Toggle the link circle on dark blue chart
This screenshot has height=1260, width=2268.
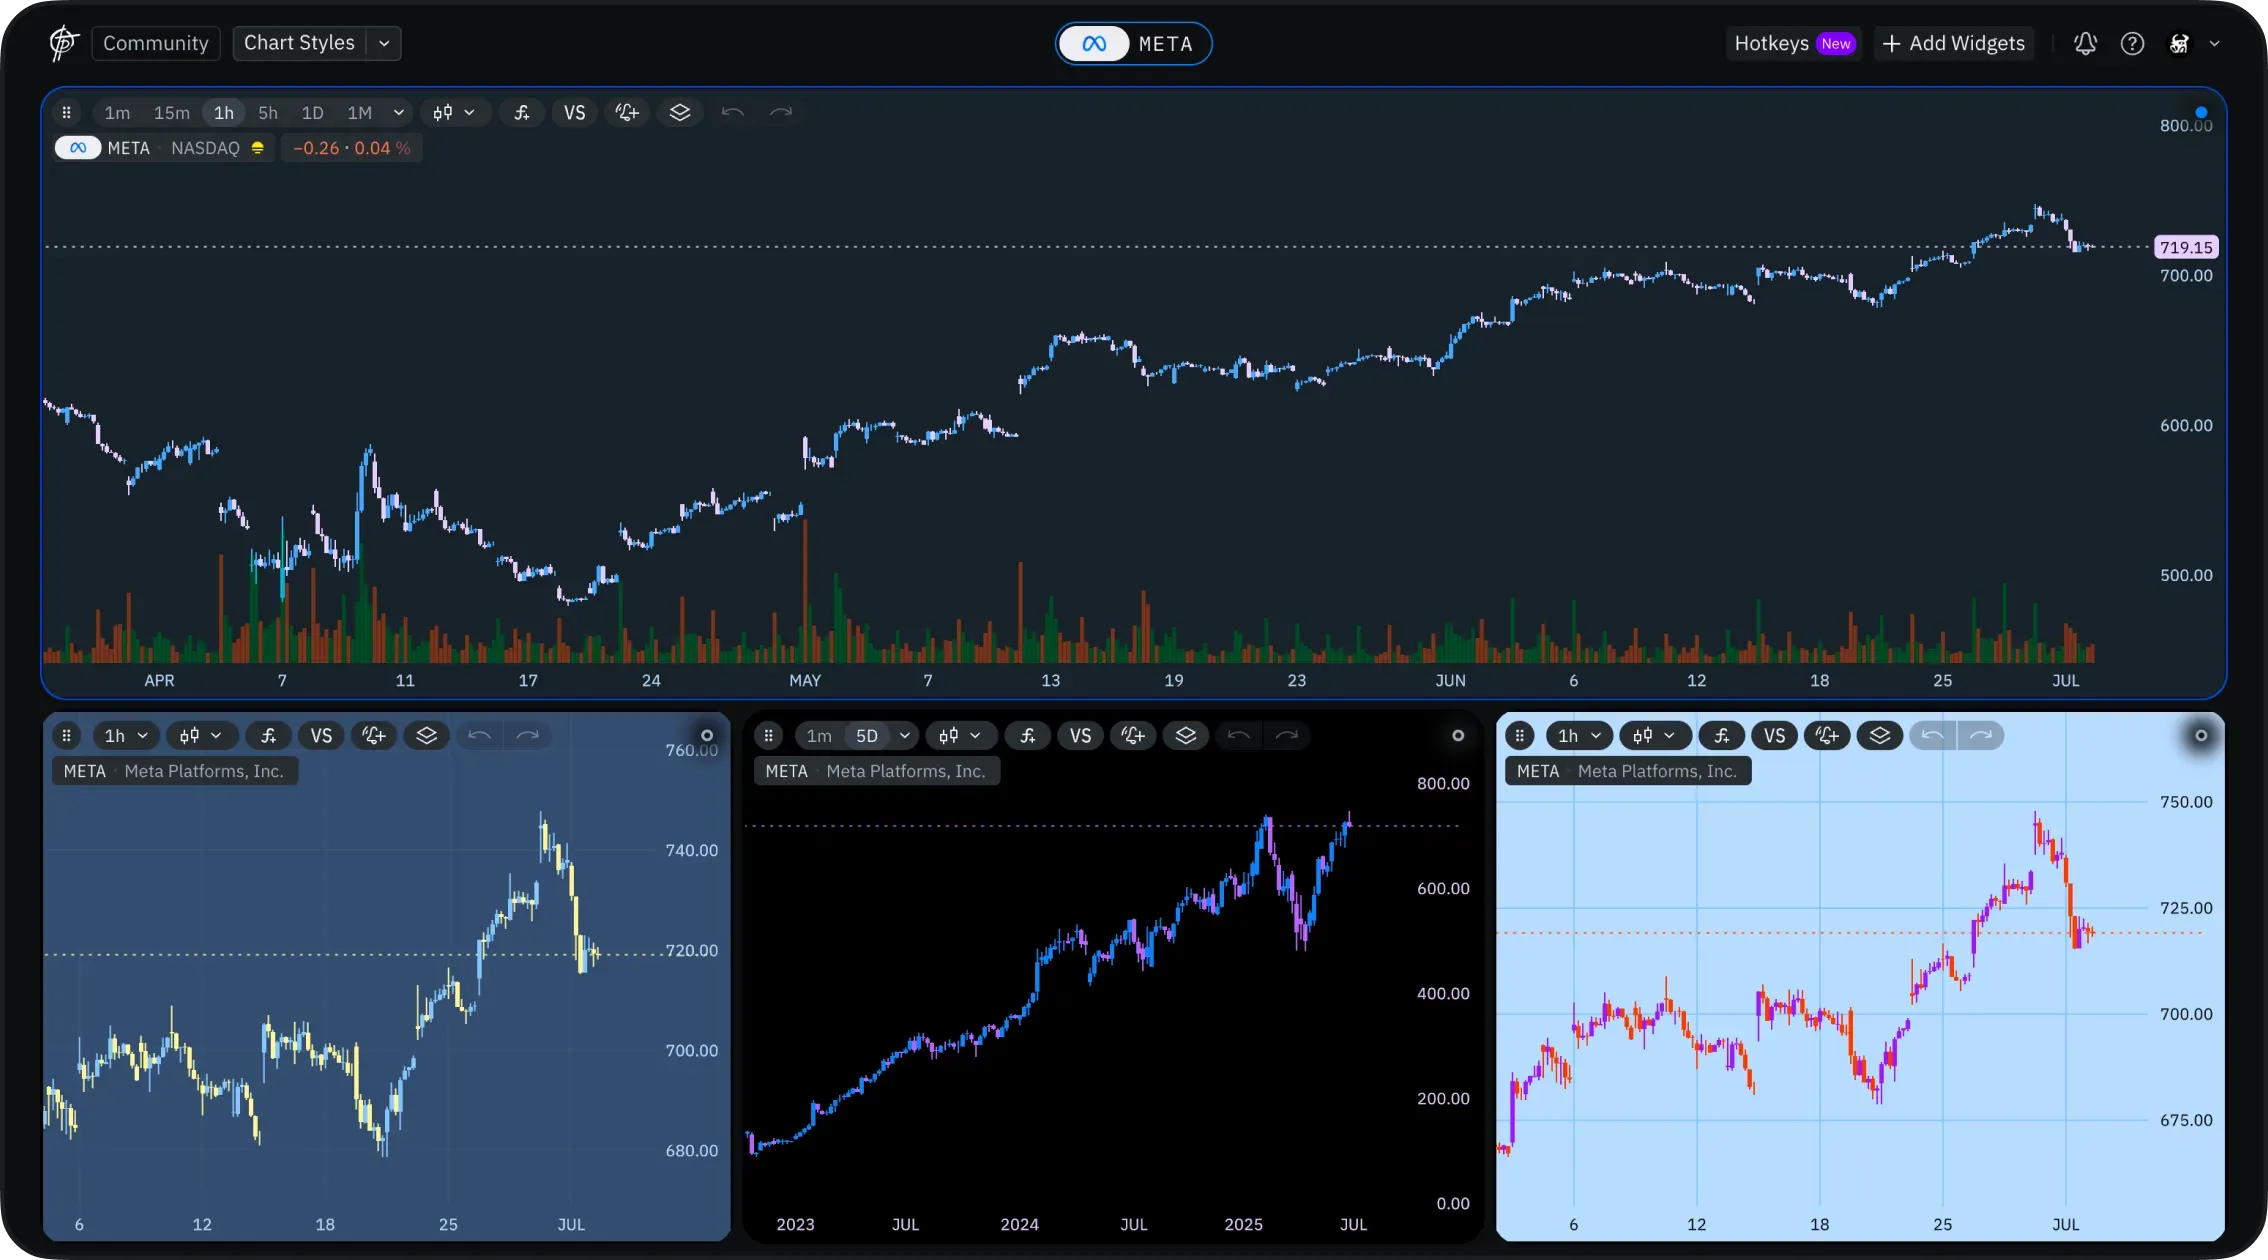pos(707,735)
